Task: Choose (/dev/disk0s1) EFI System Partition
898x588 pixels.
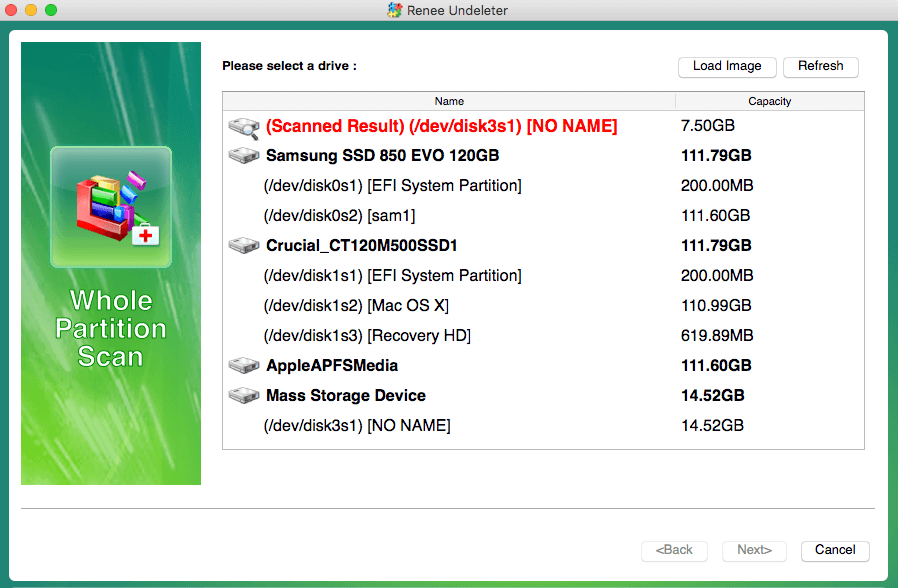Action: [x=392, y=186]
